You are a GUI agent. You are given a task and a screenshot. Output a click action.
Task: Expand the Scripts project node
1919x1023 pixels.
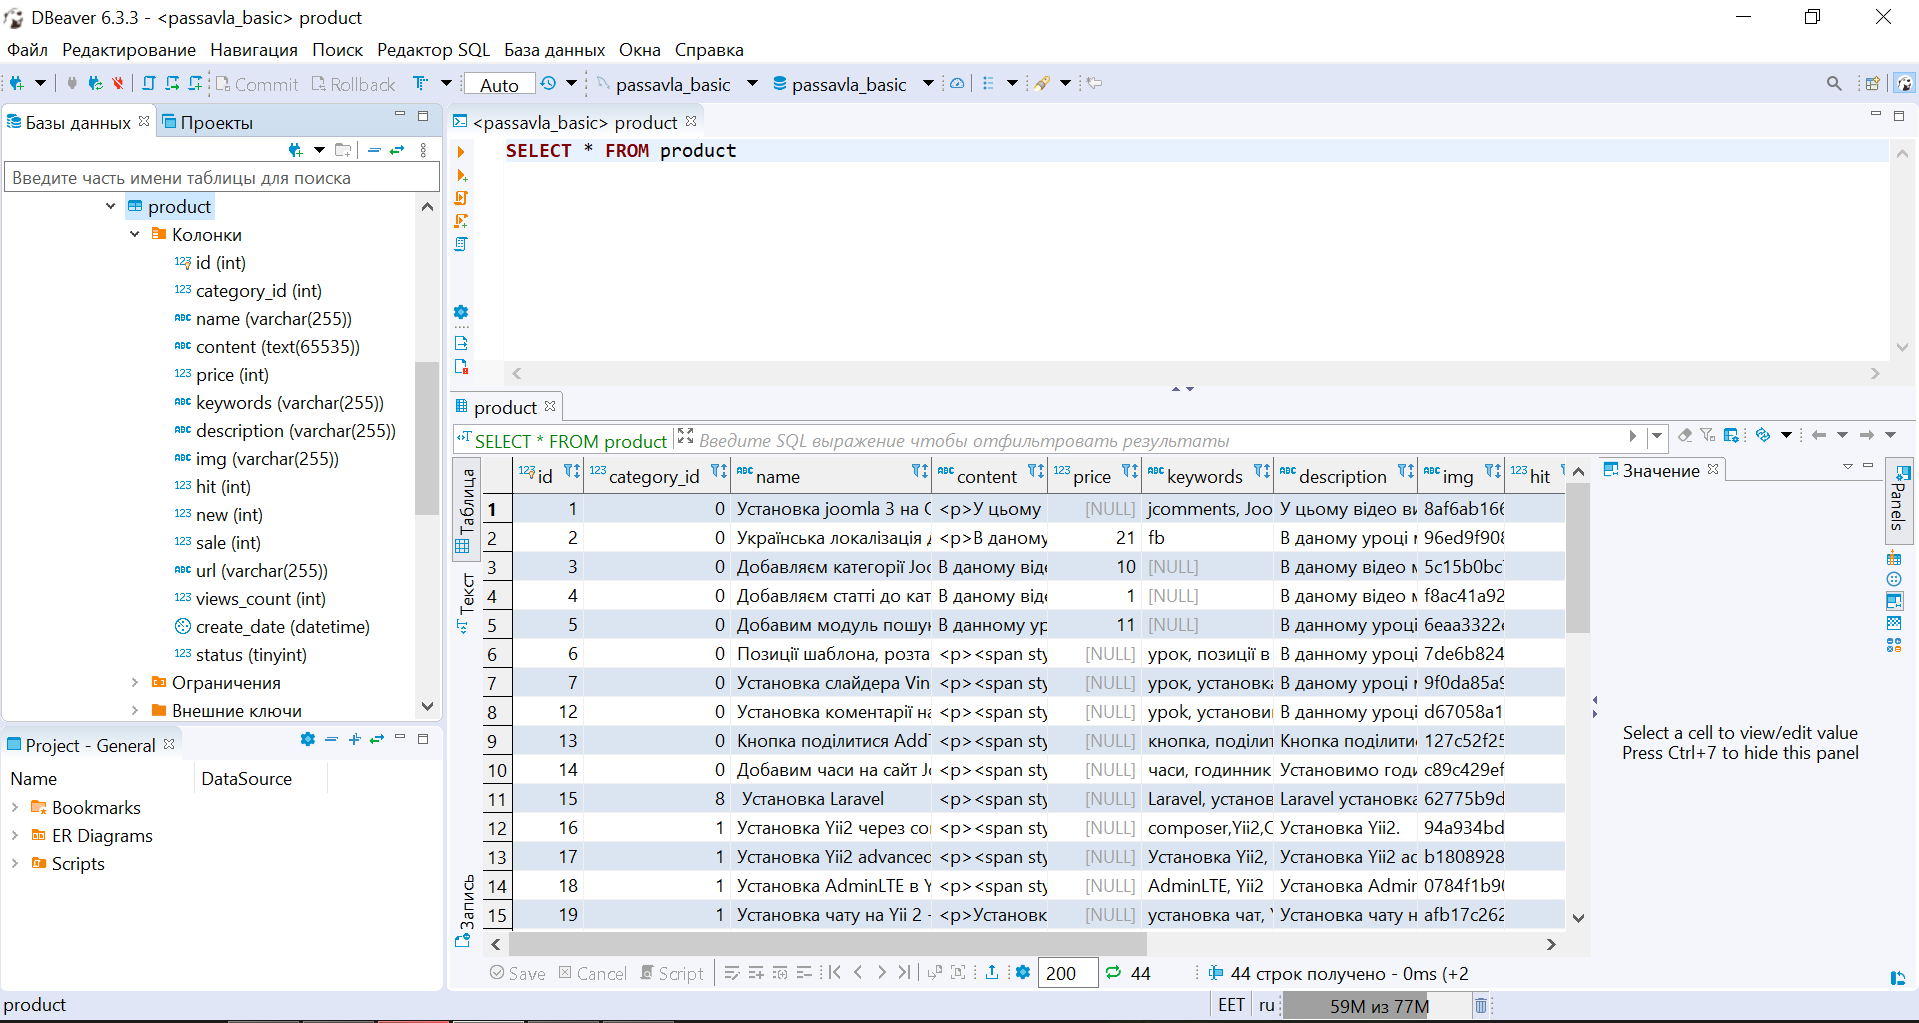[15, 863]
